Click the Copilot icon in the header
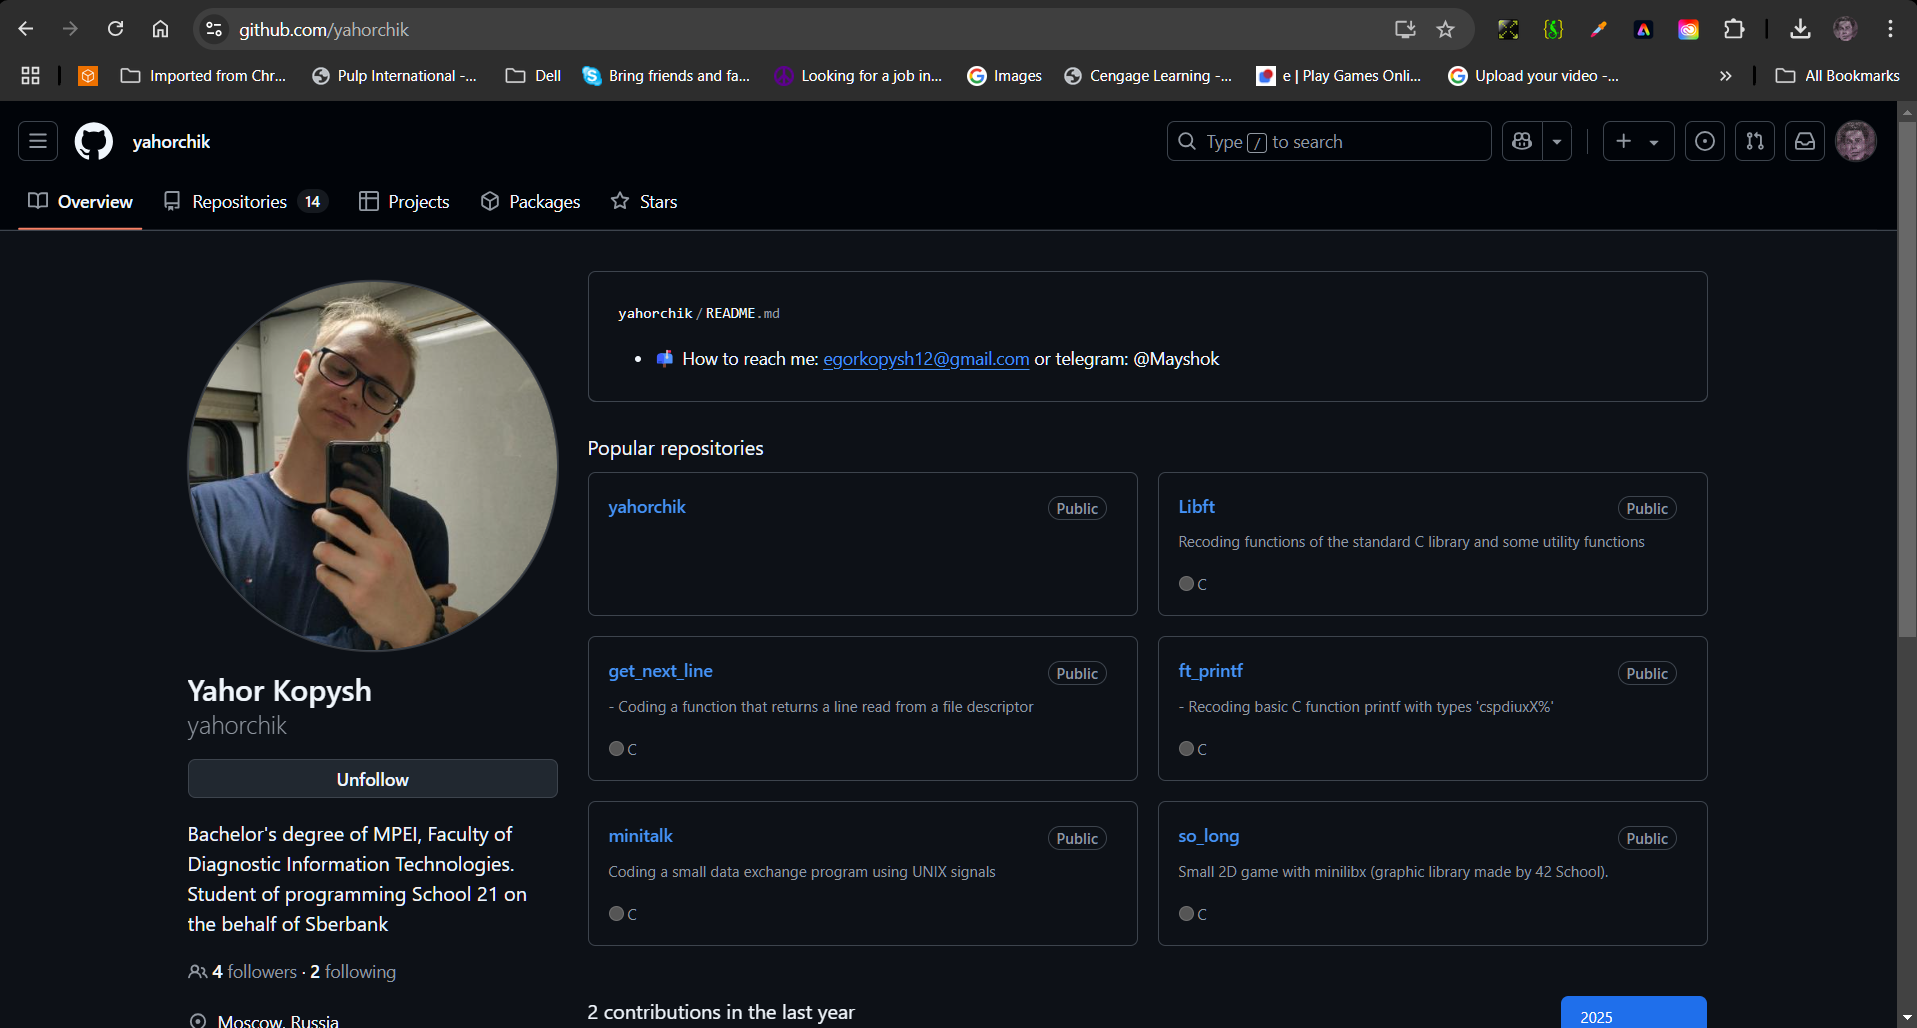The image size is (1917, 1028). tap(1521, 141)
